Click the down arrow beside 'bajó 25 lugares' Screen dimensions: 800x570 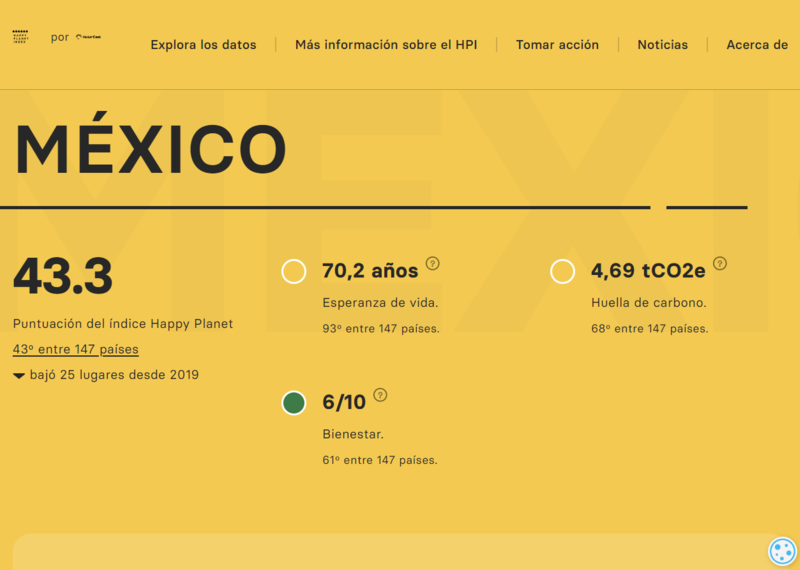pyautogui.click(x=19, y=376)
